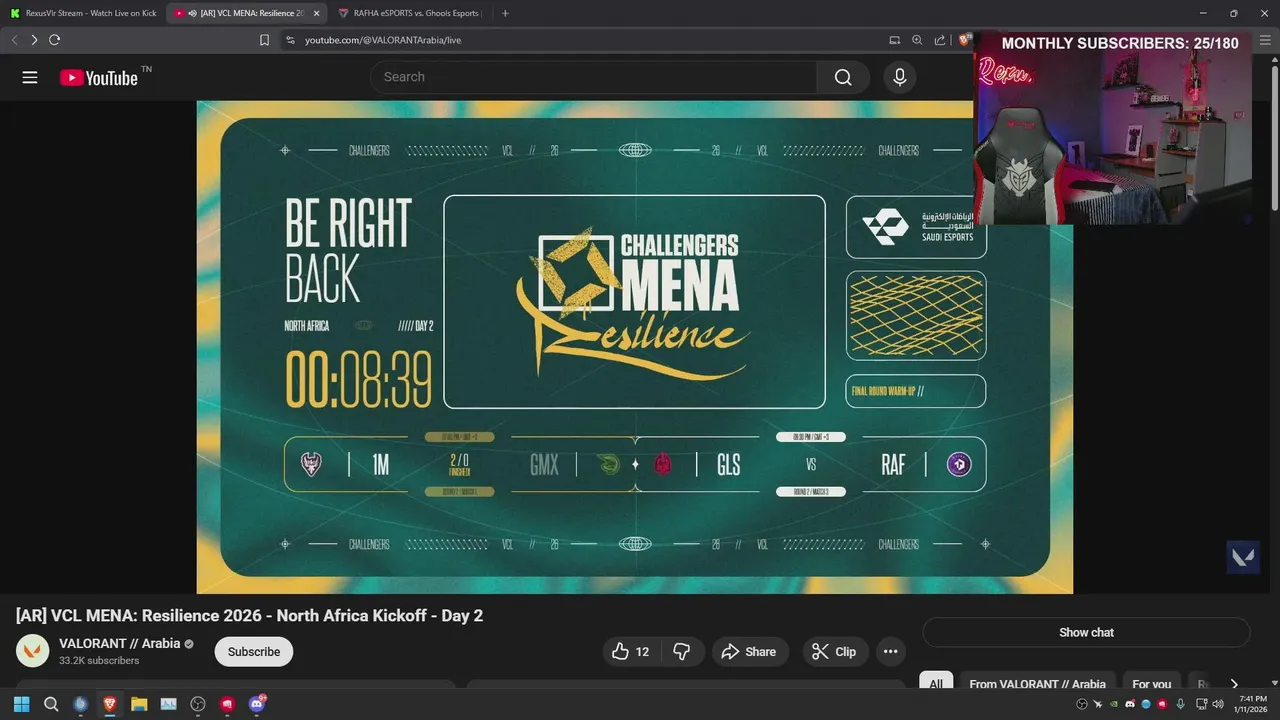Image resolution: width=1280 pixels, height=720 pixels.
Task: Open more actions three-dot menu
Action: 890,652
